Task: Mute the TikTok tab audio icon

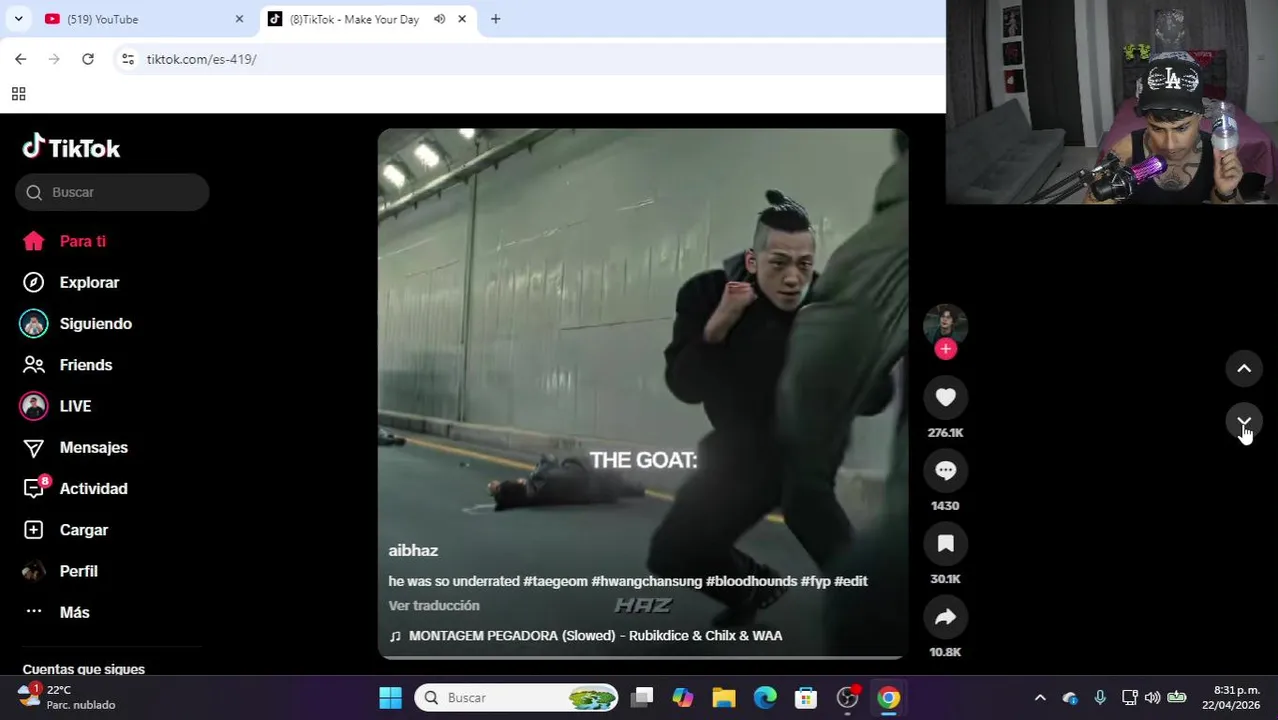Action: (x=439, y=19)
